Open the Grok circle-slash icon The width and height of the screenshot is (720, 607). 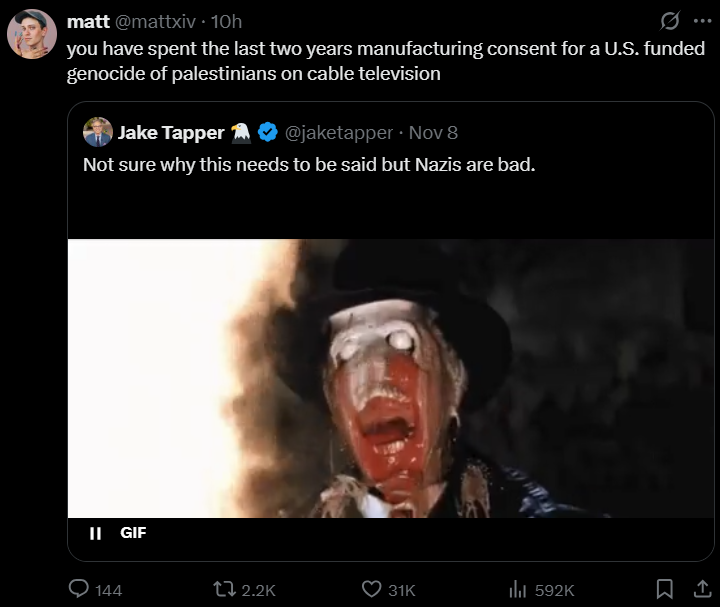point(670,21)
